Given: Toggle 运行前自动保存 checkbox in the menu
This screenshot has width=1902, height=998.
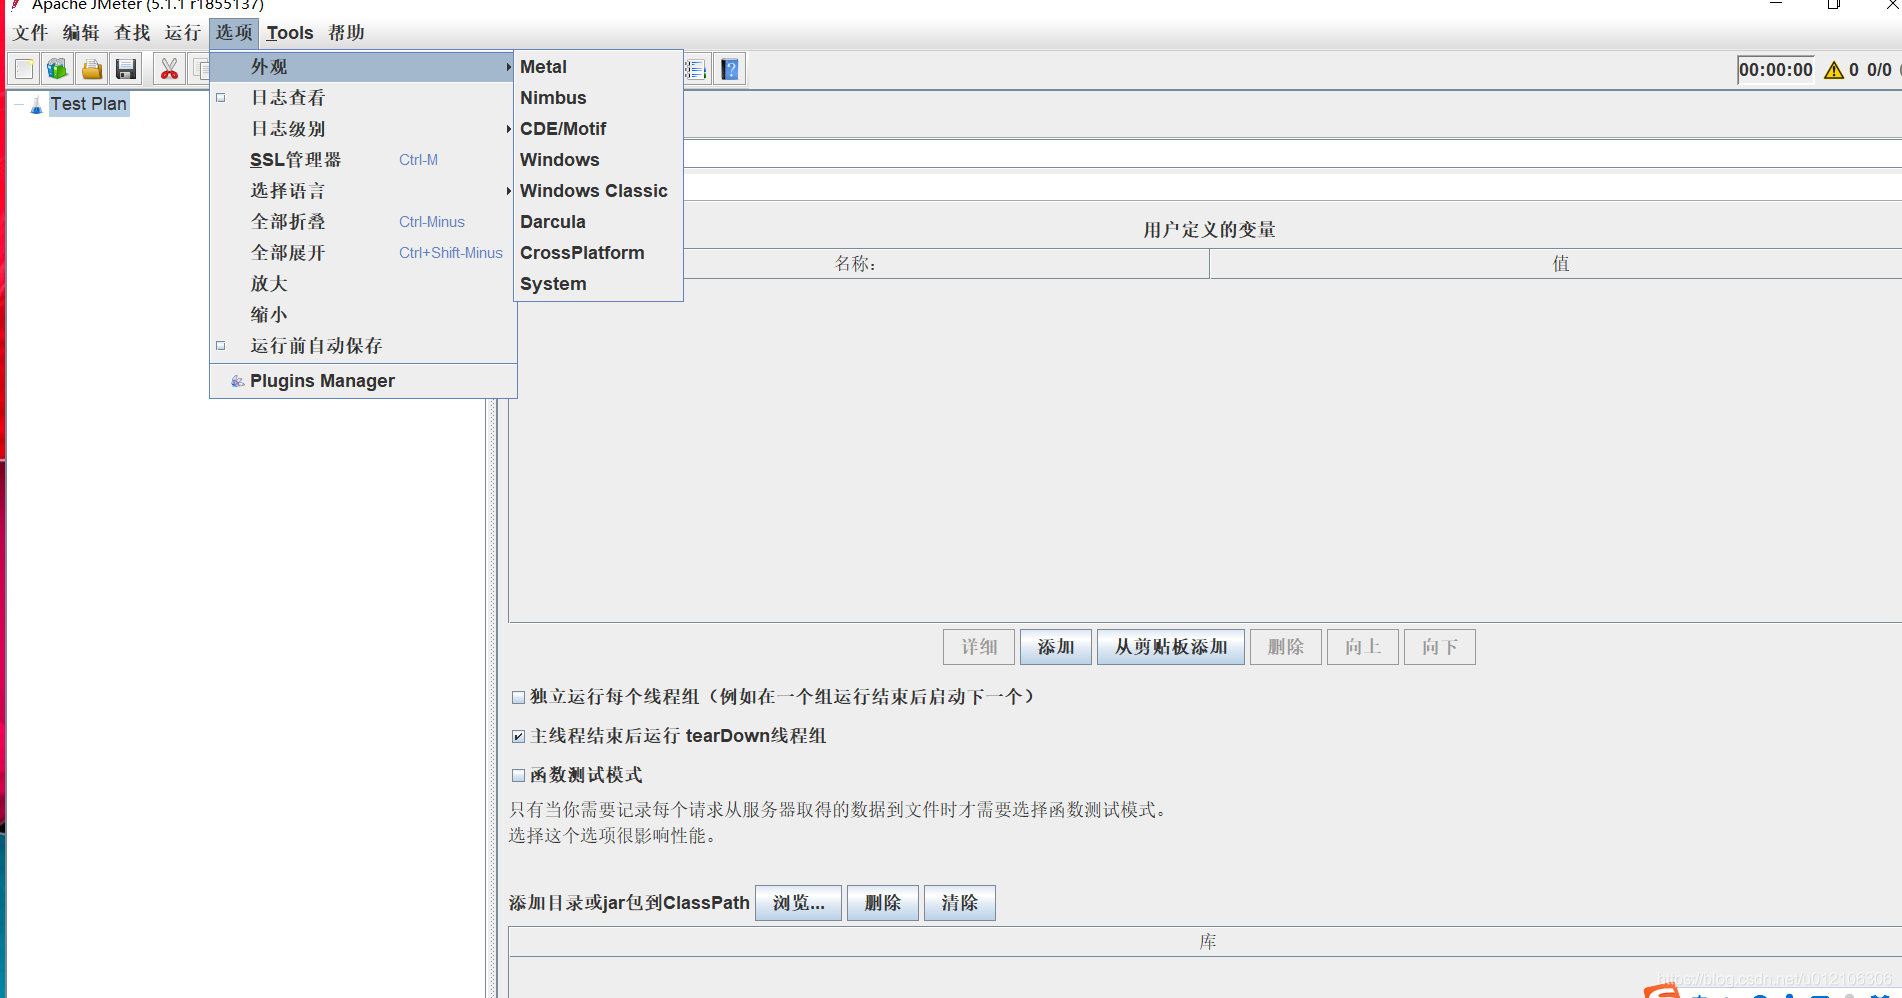Looking at the screenshot, I should pyautogui.click(x=221, y=346).
